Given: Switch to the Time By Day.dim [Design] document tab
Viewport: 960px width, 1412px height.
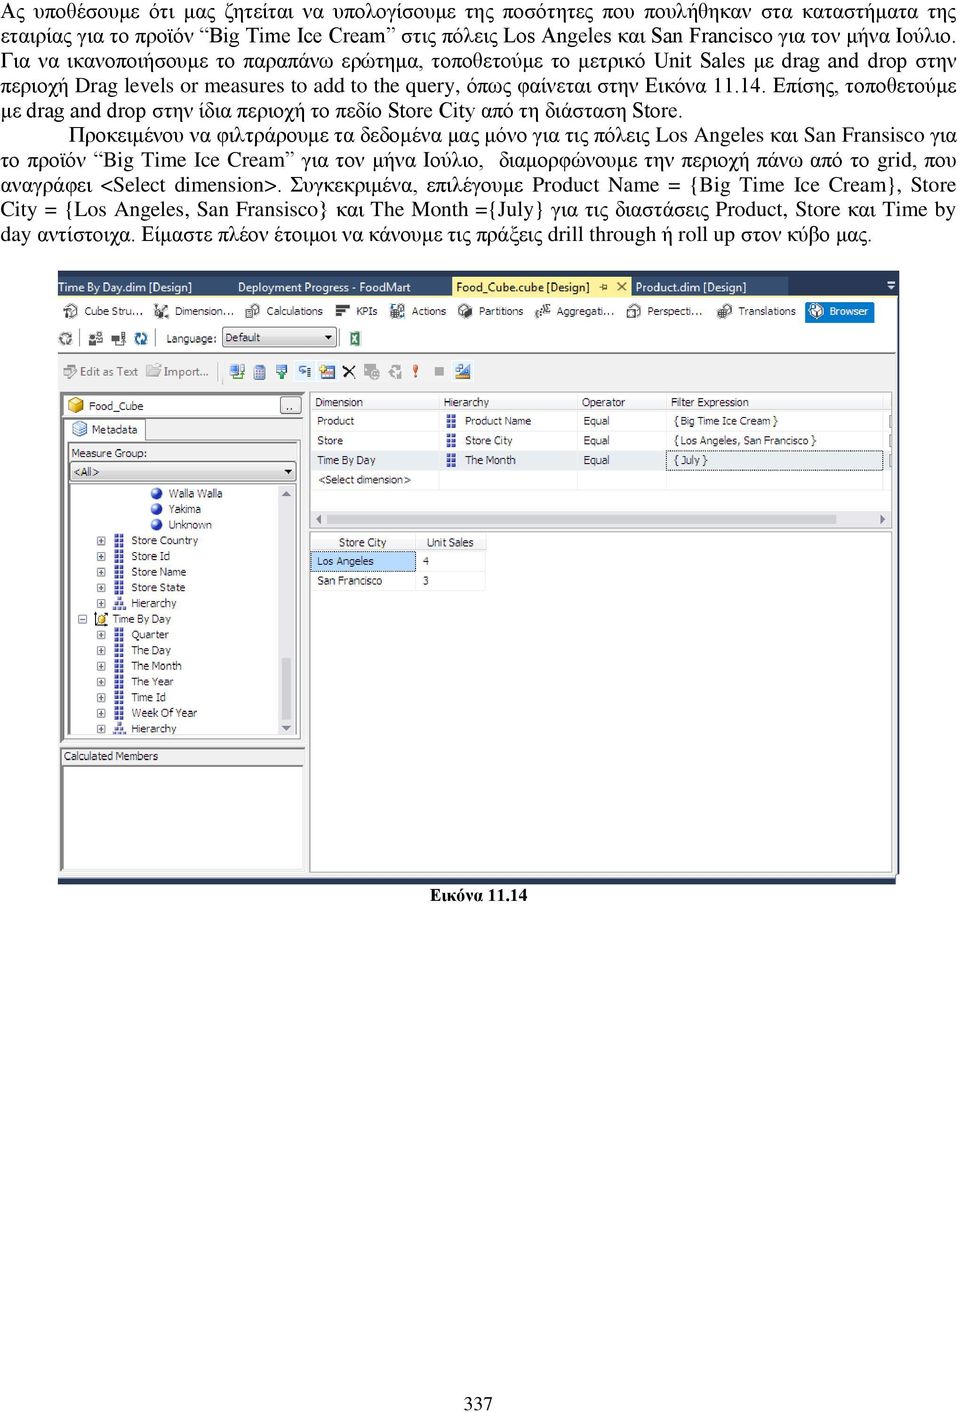Looking at the screenshot, I should click(125, 287).
